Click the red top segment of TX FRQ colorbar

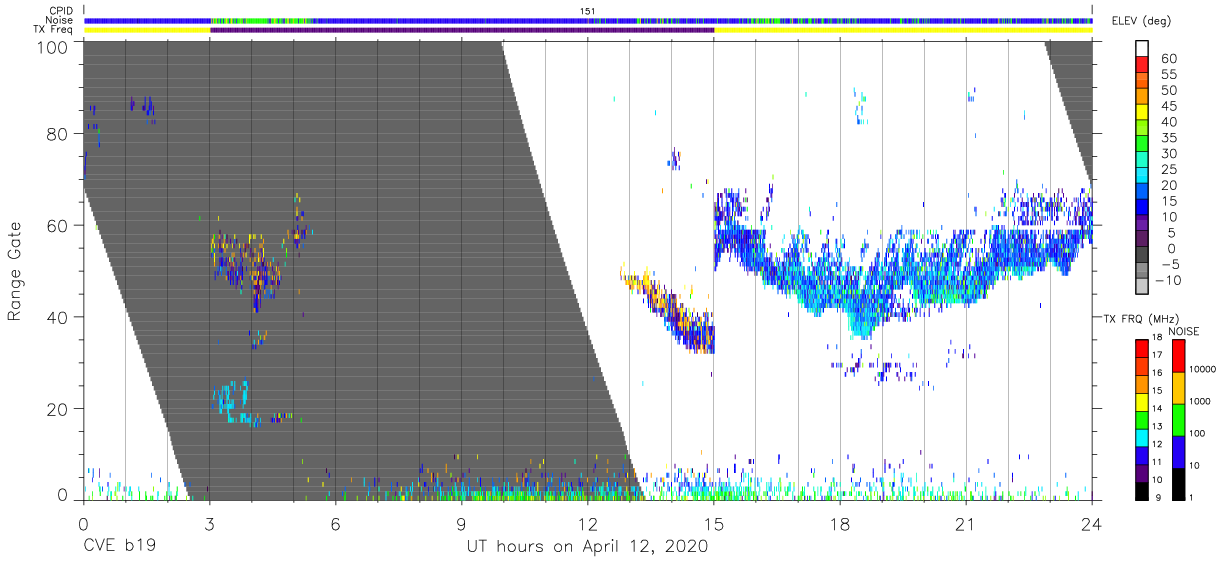pos(1141,349)
